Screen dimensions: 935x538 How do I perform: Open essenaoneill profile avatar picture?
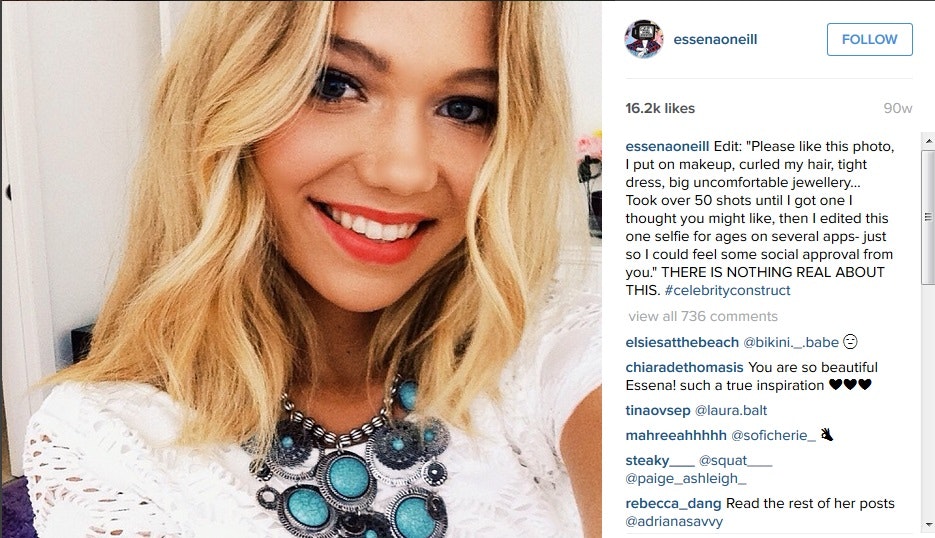(x=643, y=39)
